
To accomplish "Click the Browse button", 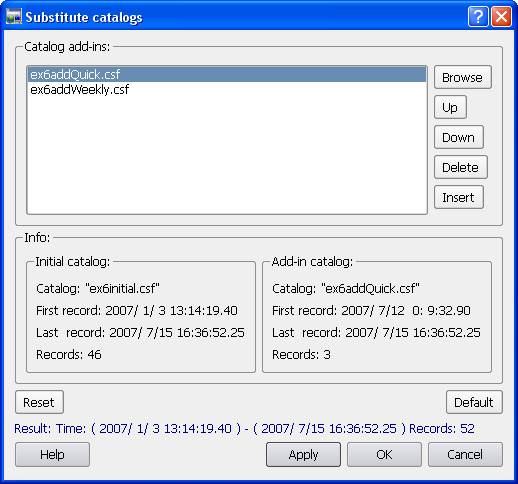I will pos(463,77).
